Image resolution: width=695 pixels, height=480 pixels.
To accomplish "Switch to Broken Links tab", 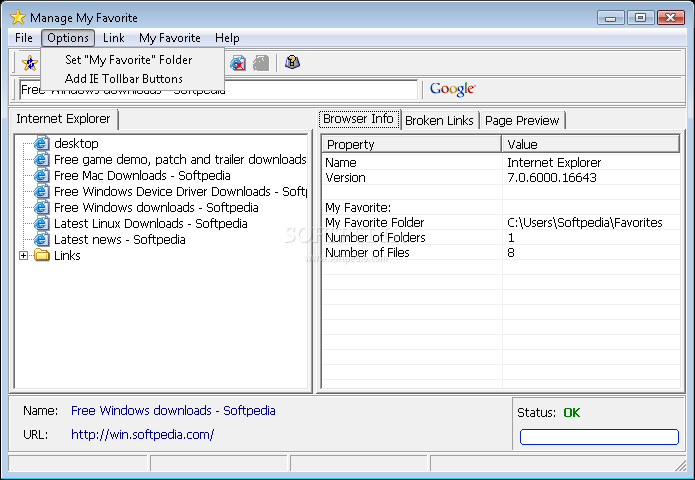I will [x=439, y=120].
